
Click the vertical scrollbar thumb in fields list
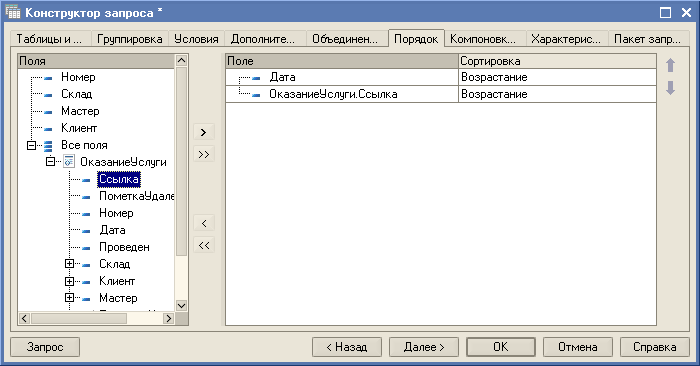[181, 161]
